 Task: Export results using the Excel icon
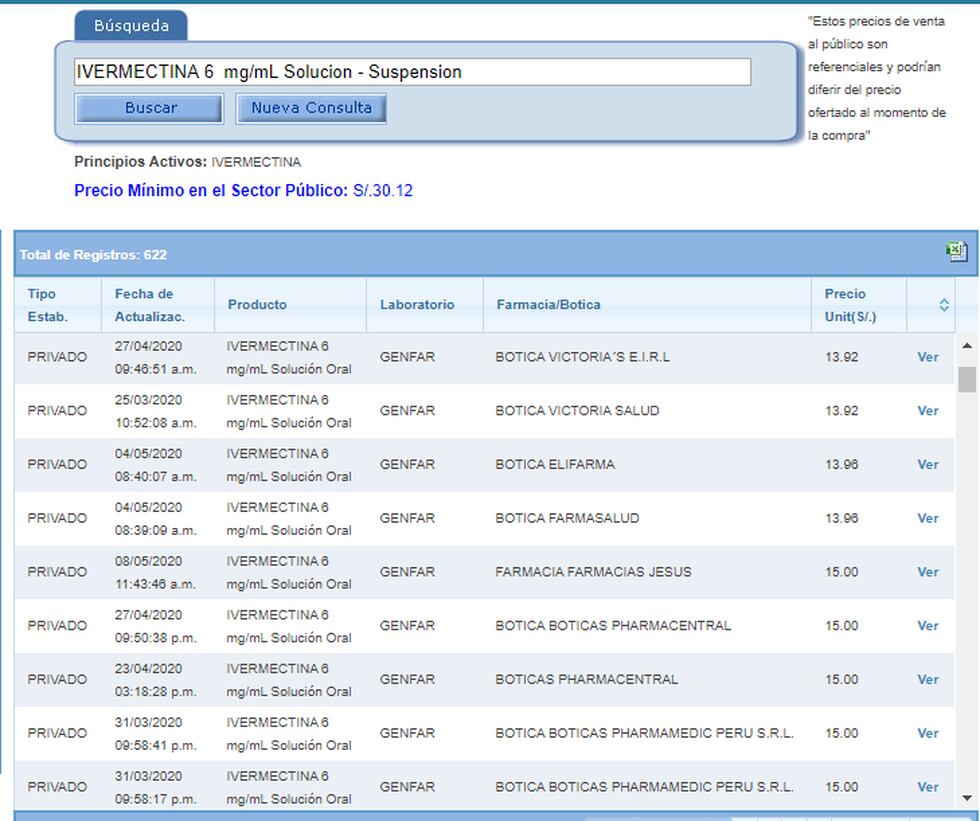point(957,252)
